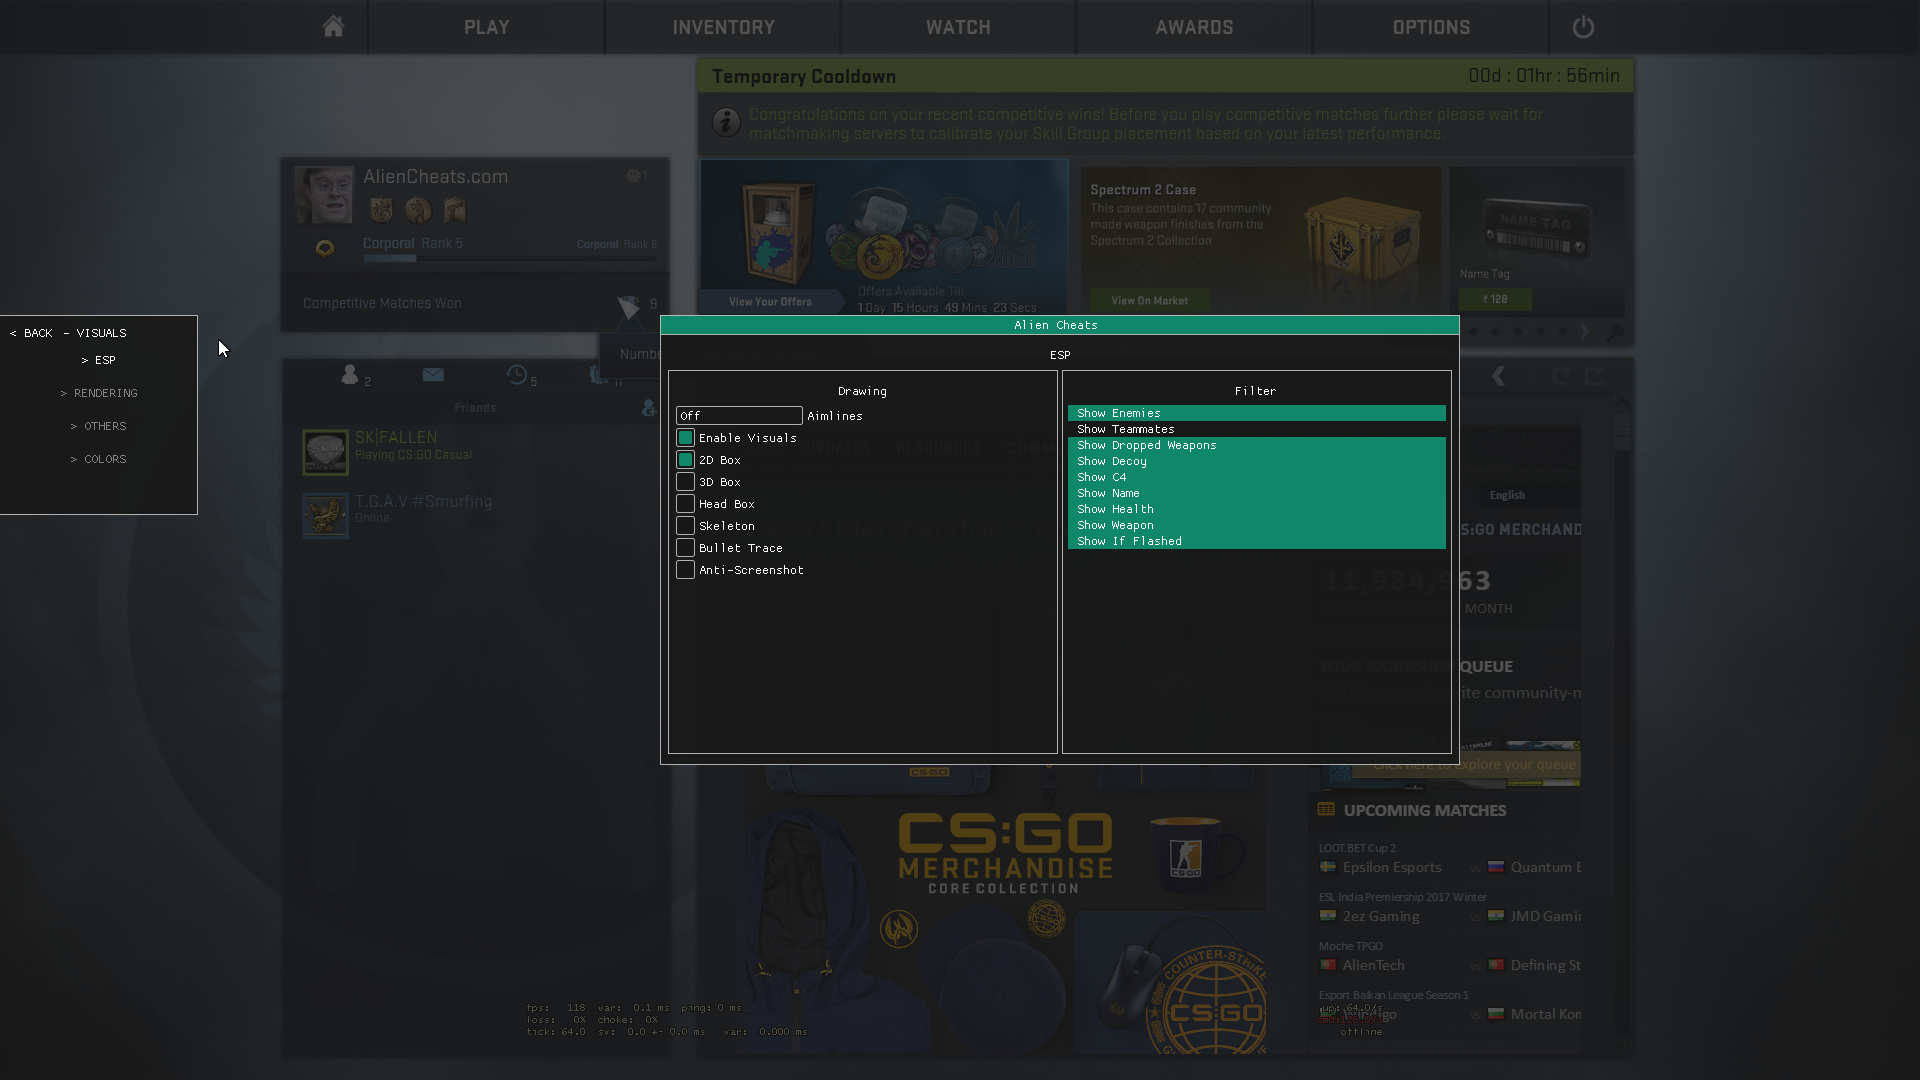
Task: Expand the COLORS submenu entry
Action: click(x=99, y=459)
